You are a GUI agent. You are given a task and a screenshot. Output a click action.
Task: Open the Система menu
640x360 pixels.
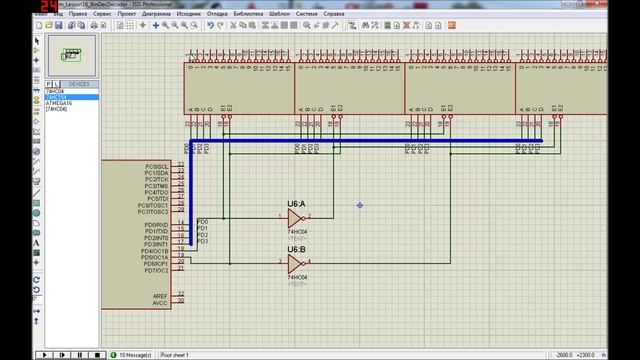tap(307, 14)
